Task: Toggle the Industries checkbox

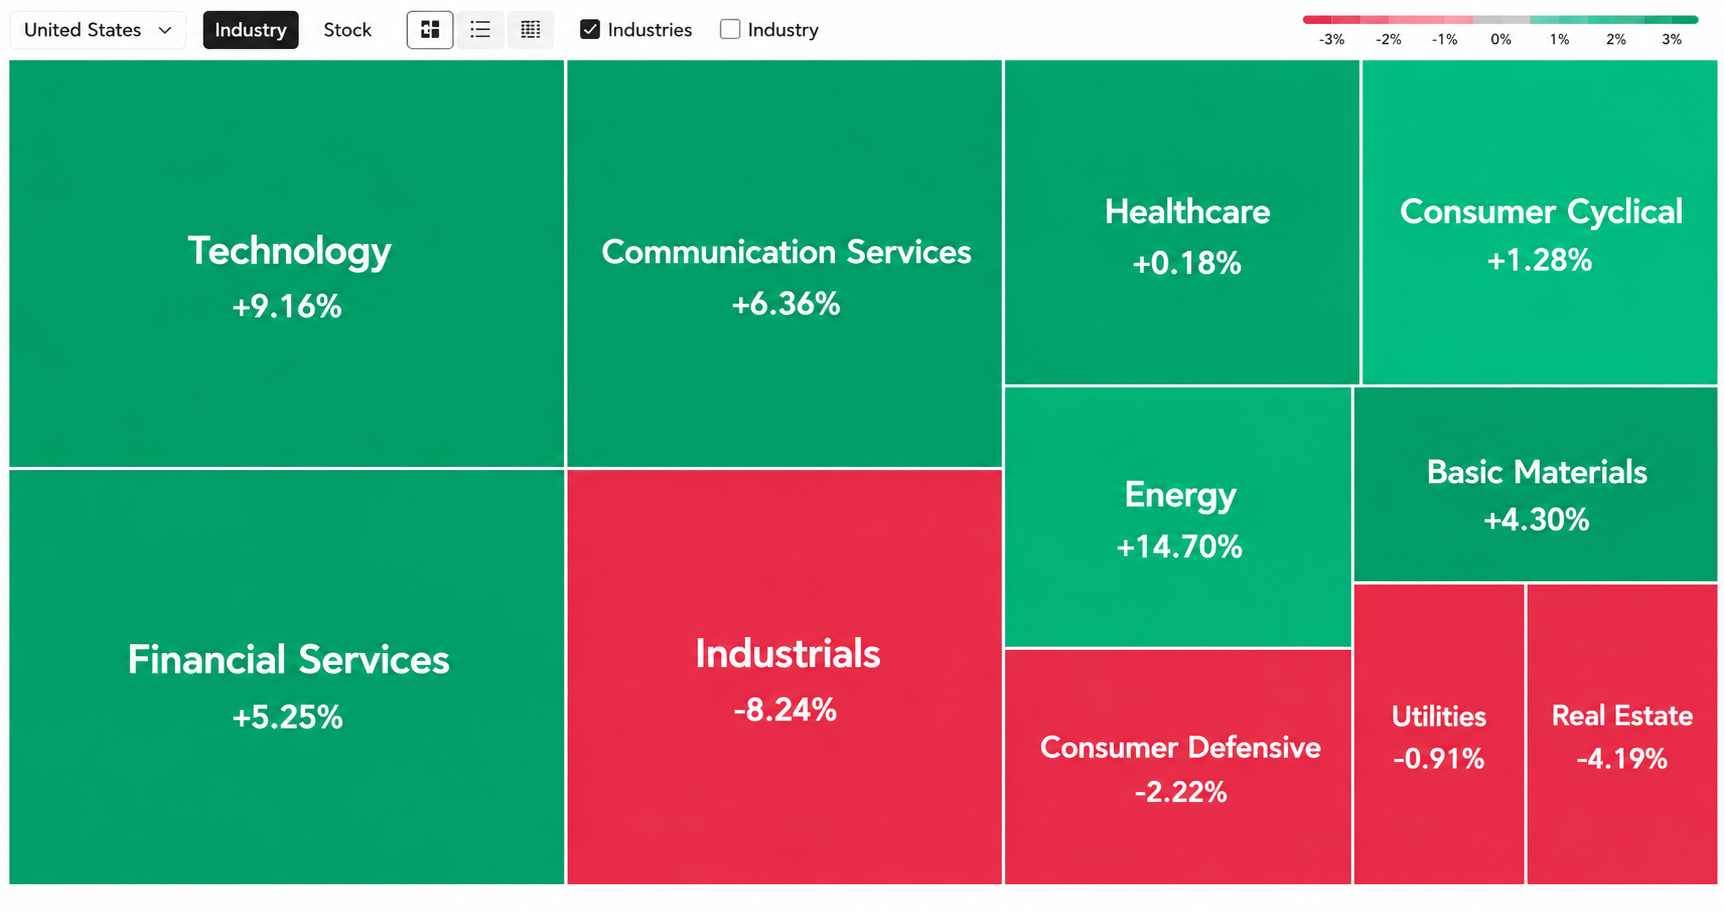Action: [590, 30]
